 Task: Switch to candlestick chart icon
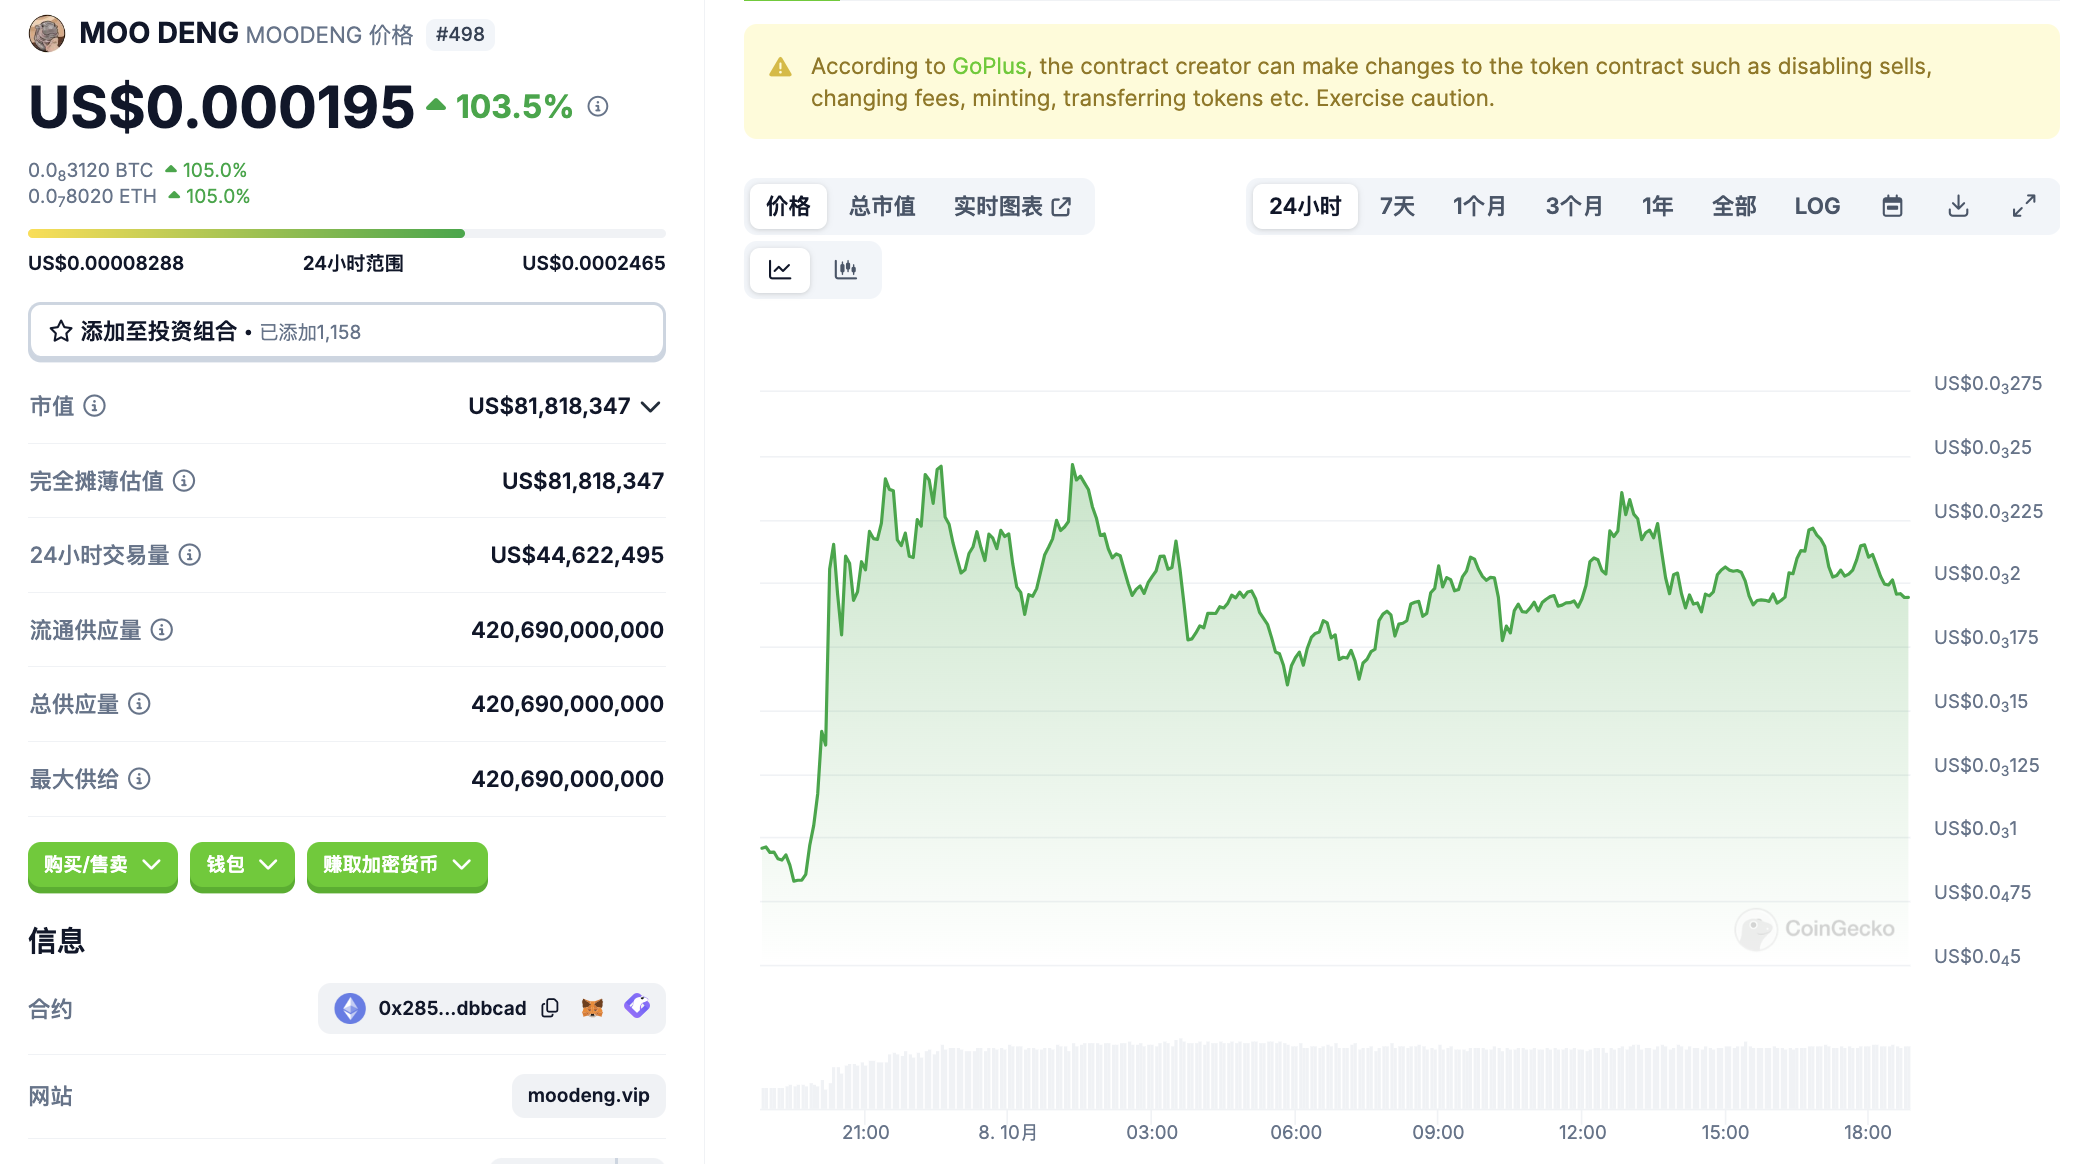point(846,270)
